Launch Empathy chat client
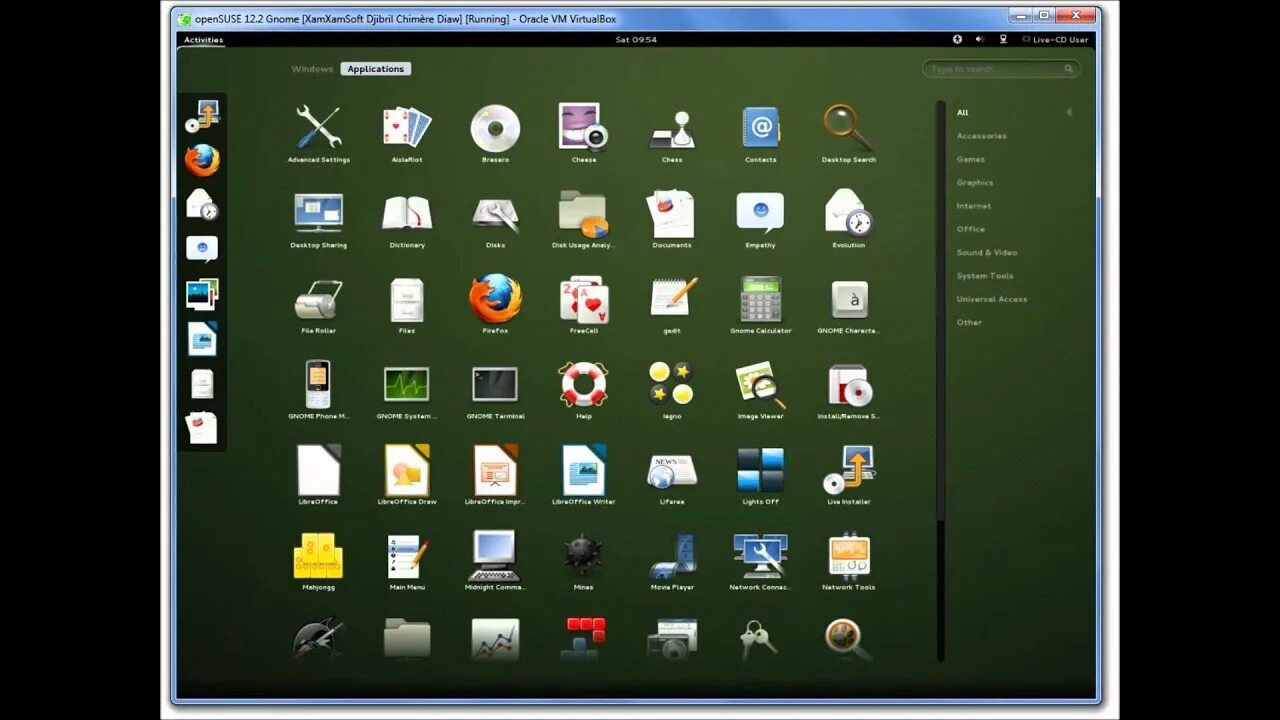The width and height of the screenshot is (1280, 720). pos(760,219)
